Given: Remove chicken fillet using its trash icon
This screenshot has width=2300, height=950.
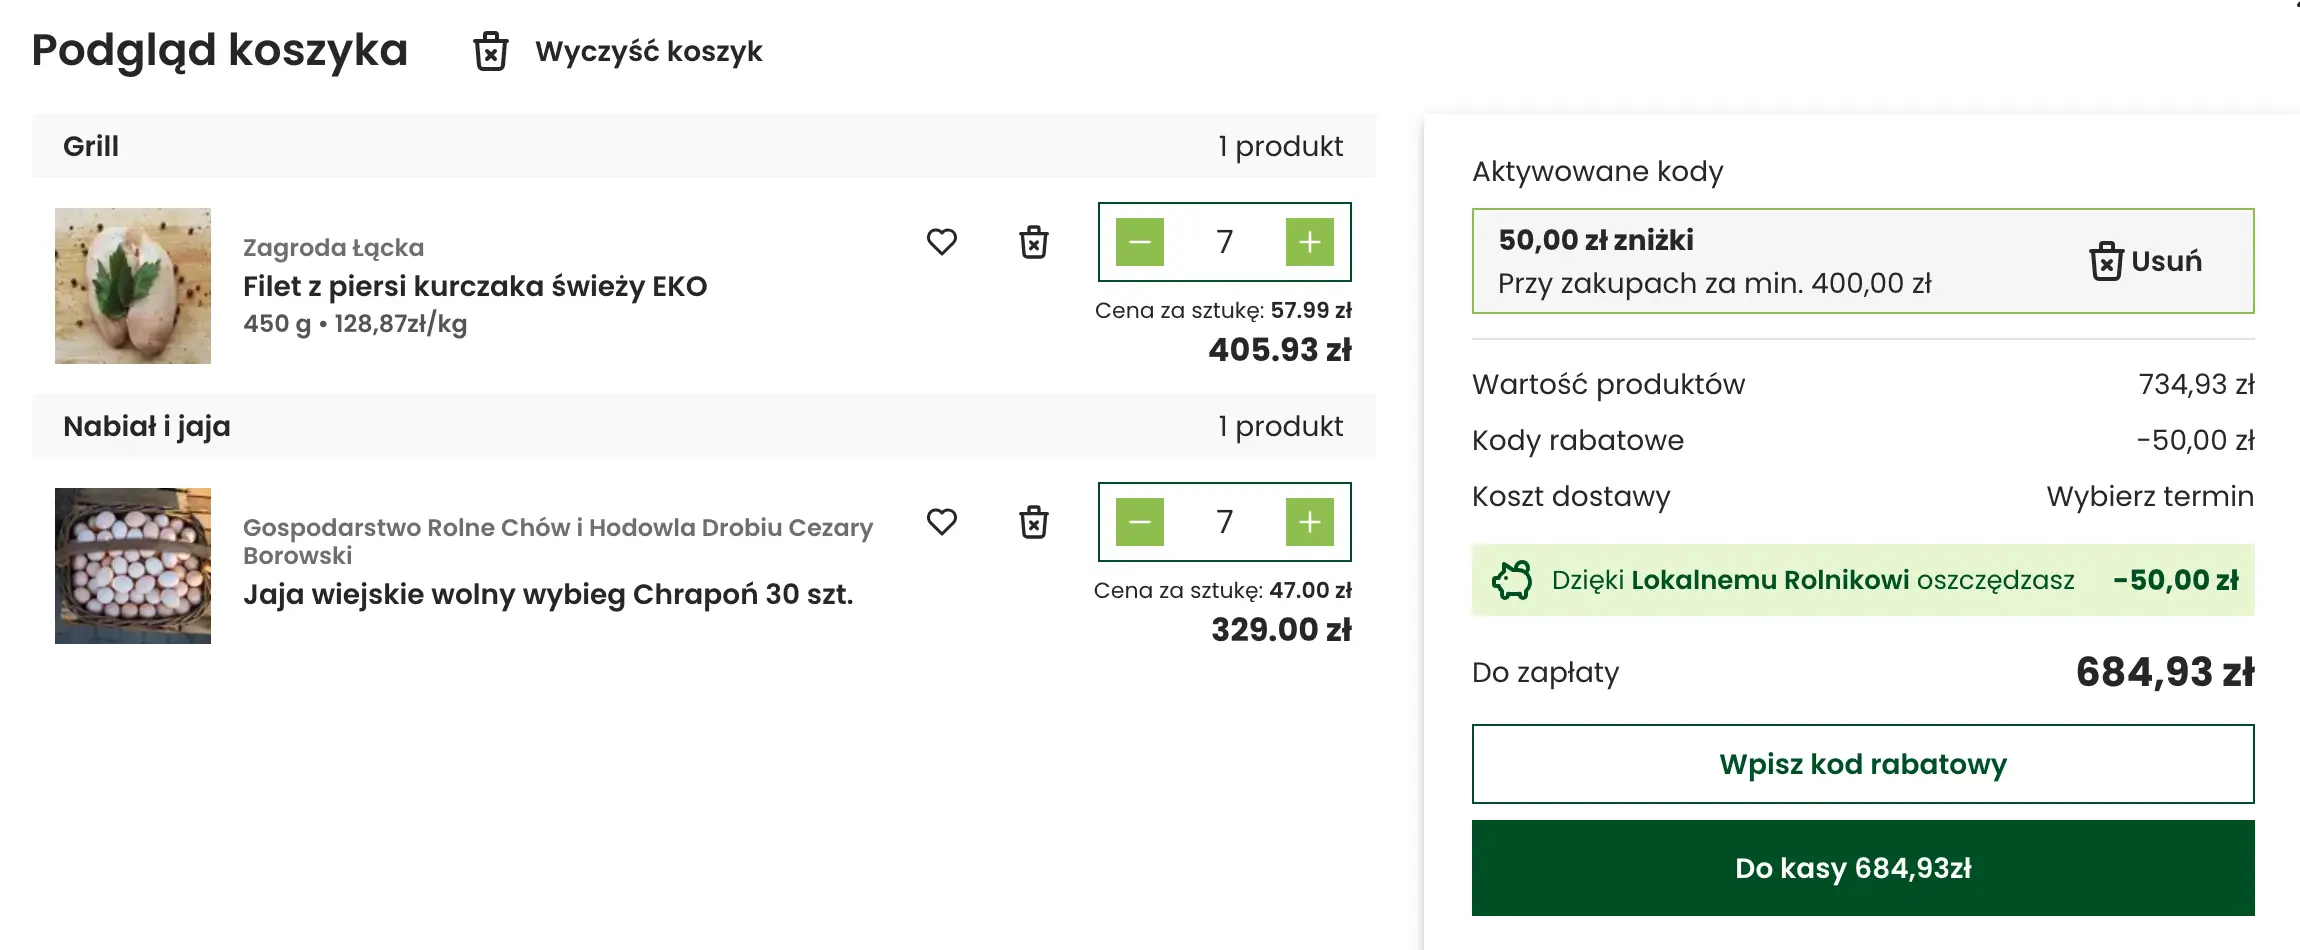Looking at the screenshot, I should pyautogui.click(x=1033, y=242).
